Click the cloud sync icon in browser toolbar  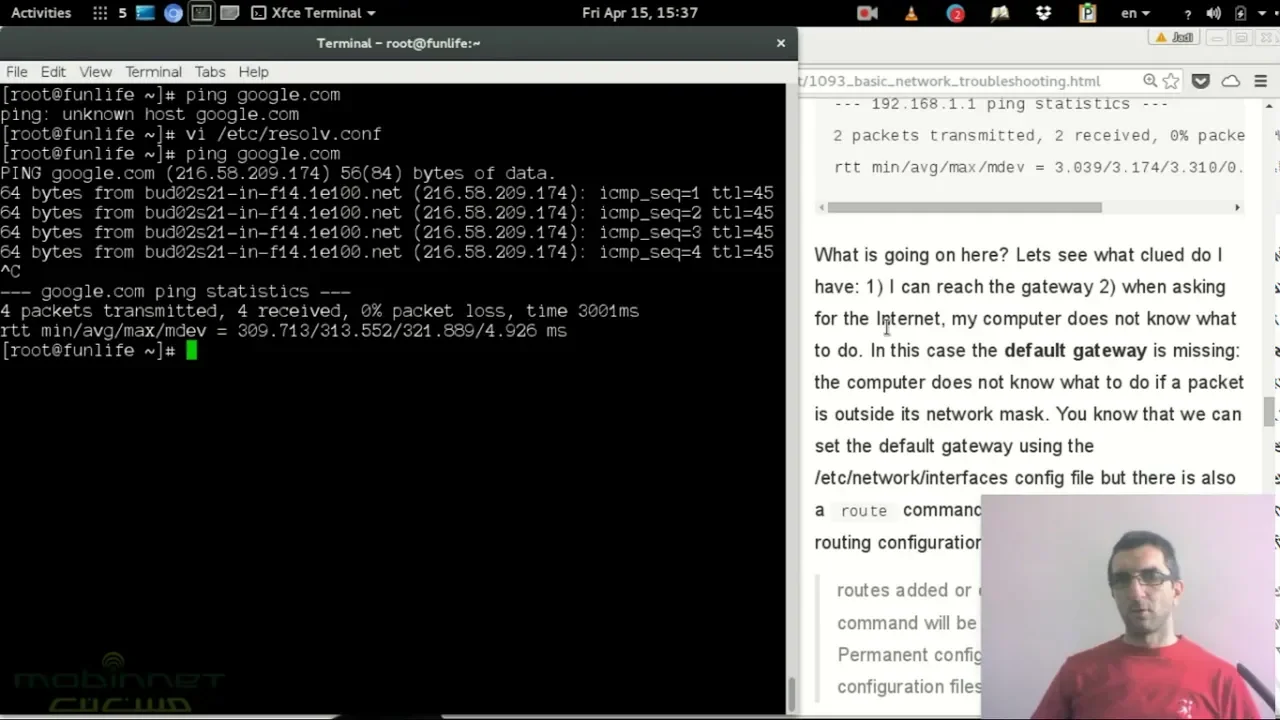point(1231,81)
